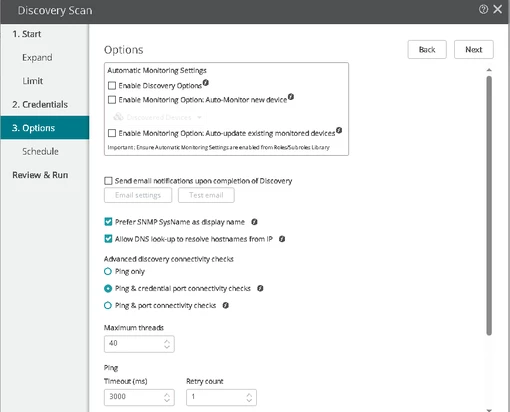This screenshot has height=412, width=510.
Task: Open the help question mark icon
Action: pos(483,9)
